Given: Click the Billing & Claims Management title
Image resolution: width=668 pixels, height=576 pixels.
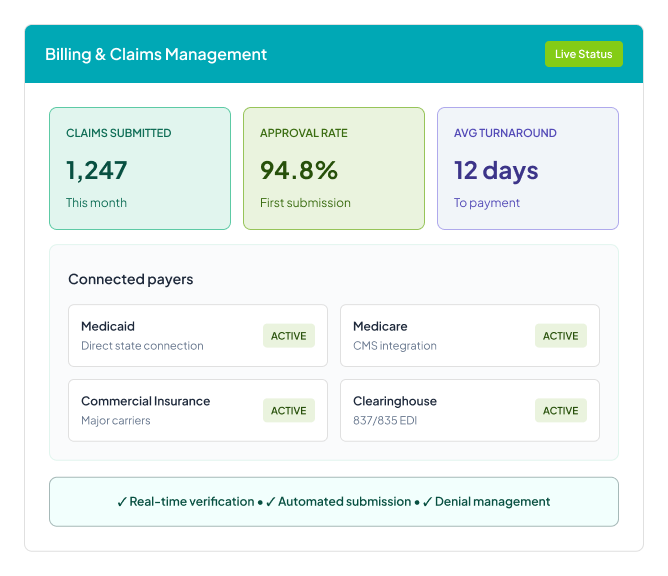Looking at the screenshot, I should coord(156,54).
